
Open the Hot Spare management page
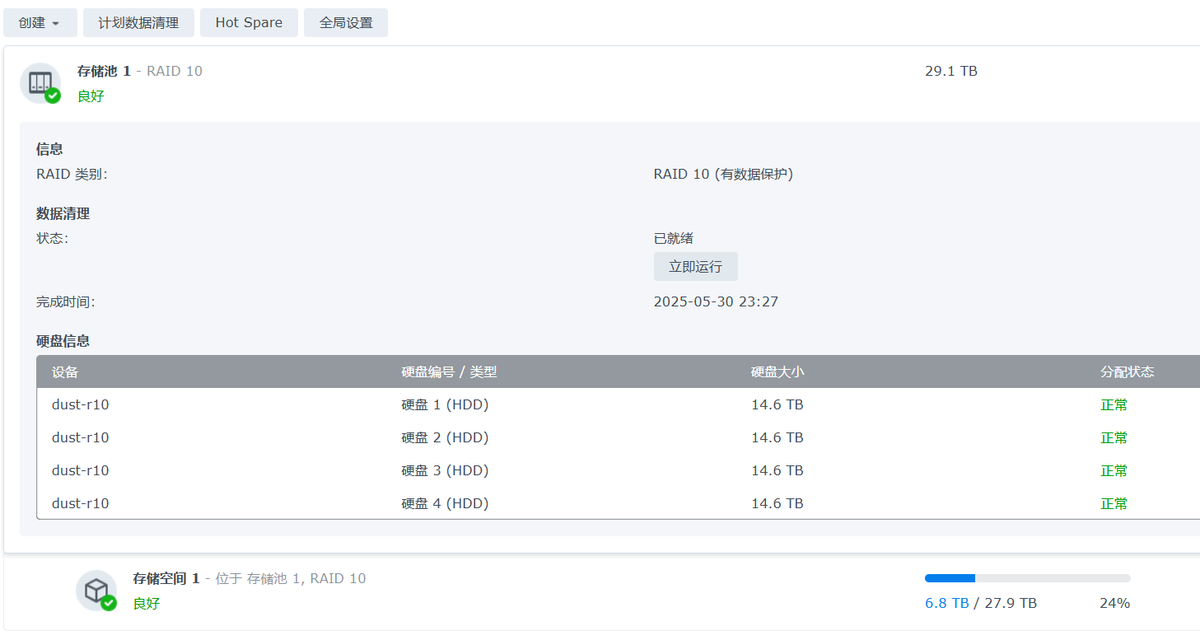[248, 22]
